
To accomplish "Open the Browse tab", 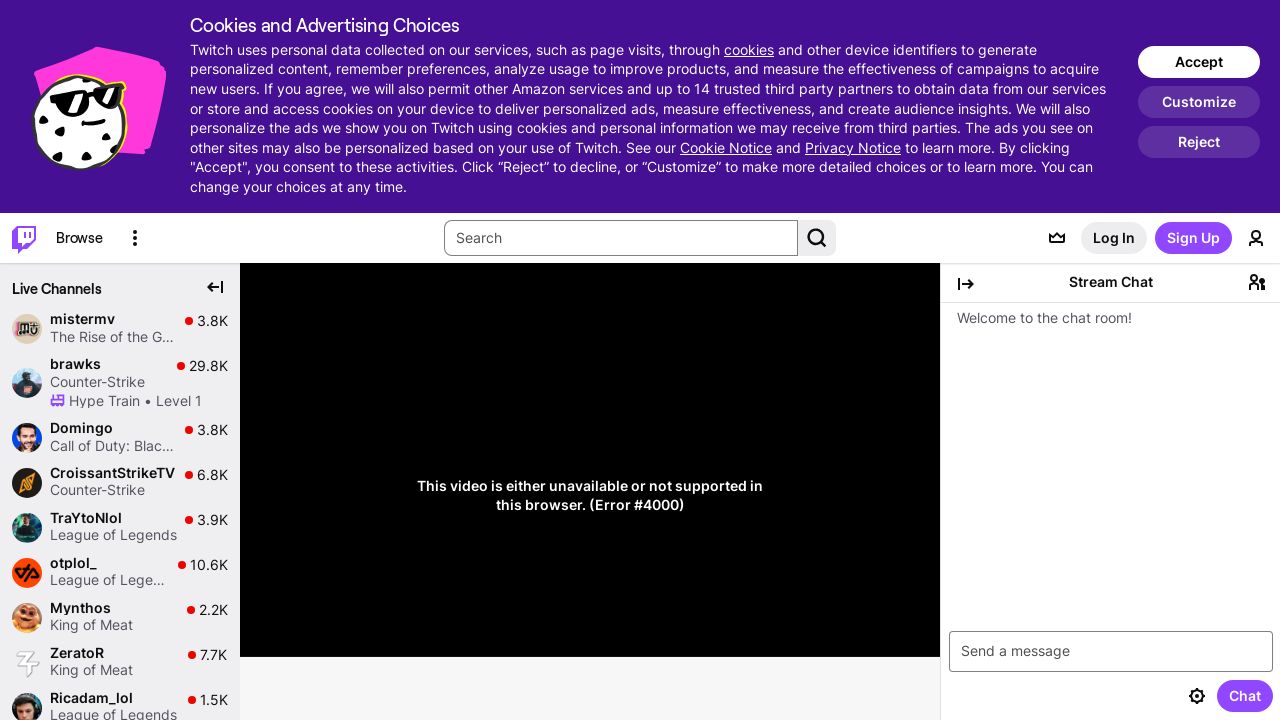I will 79,238.
